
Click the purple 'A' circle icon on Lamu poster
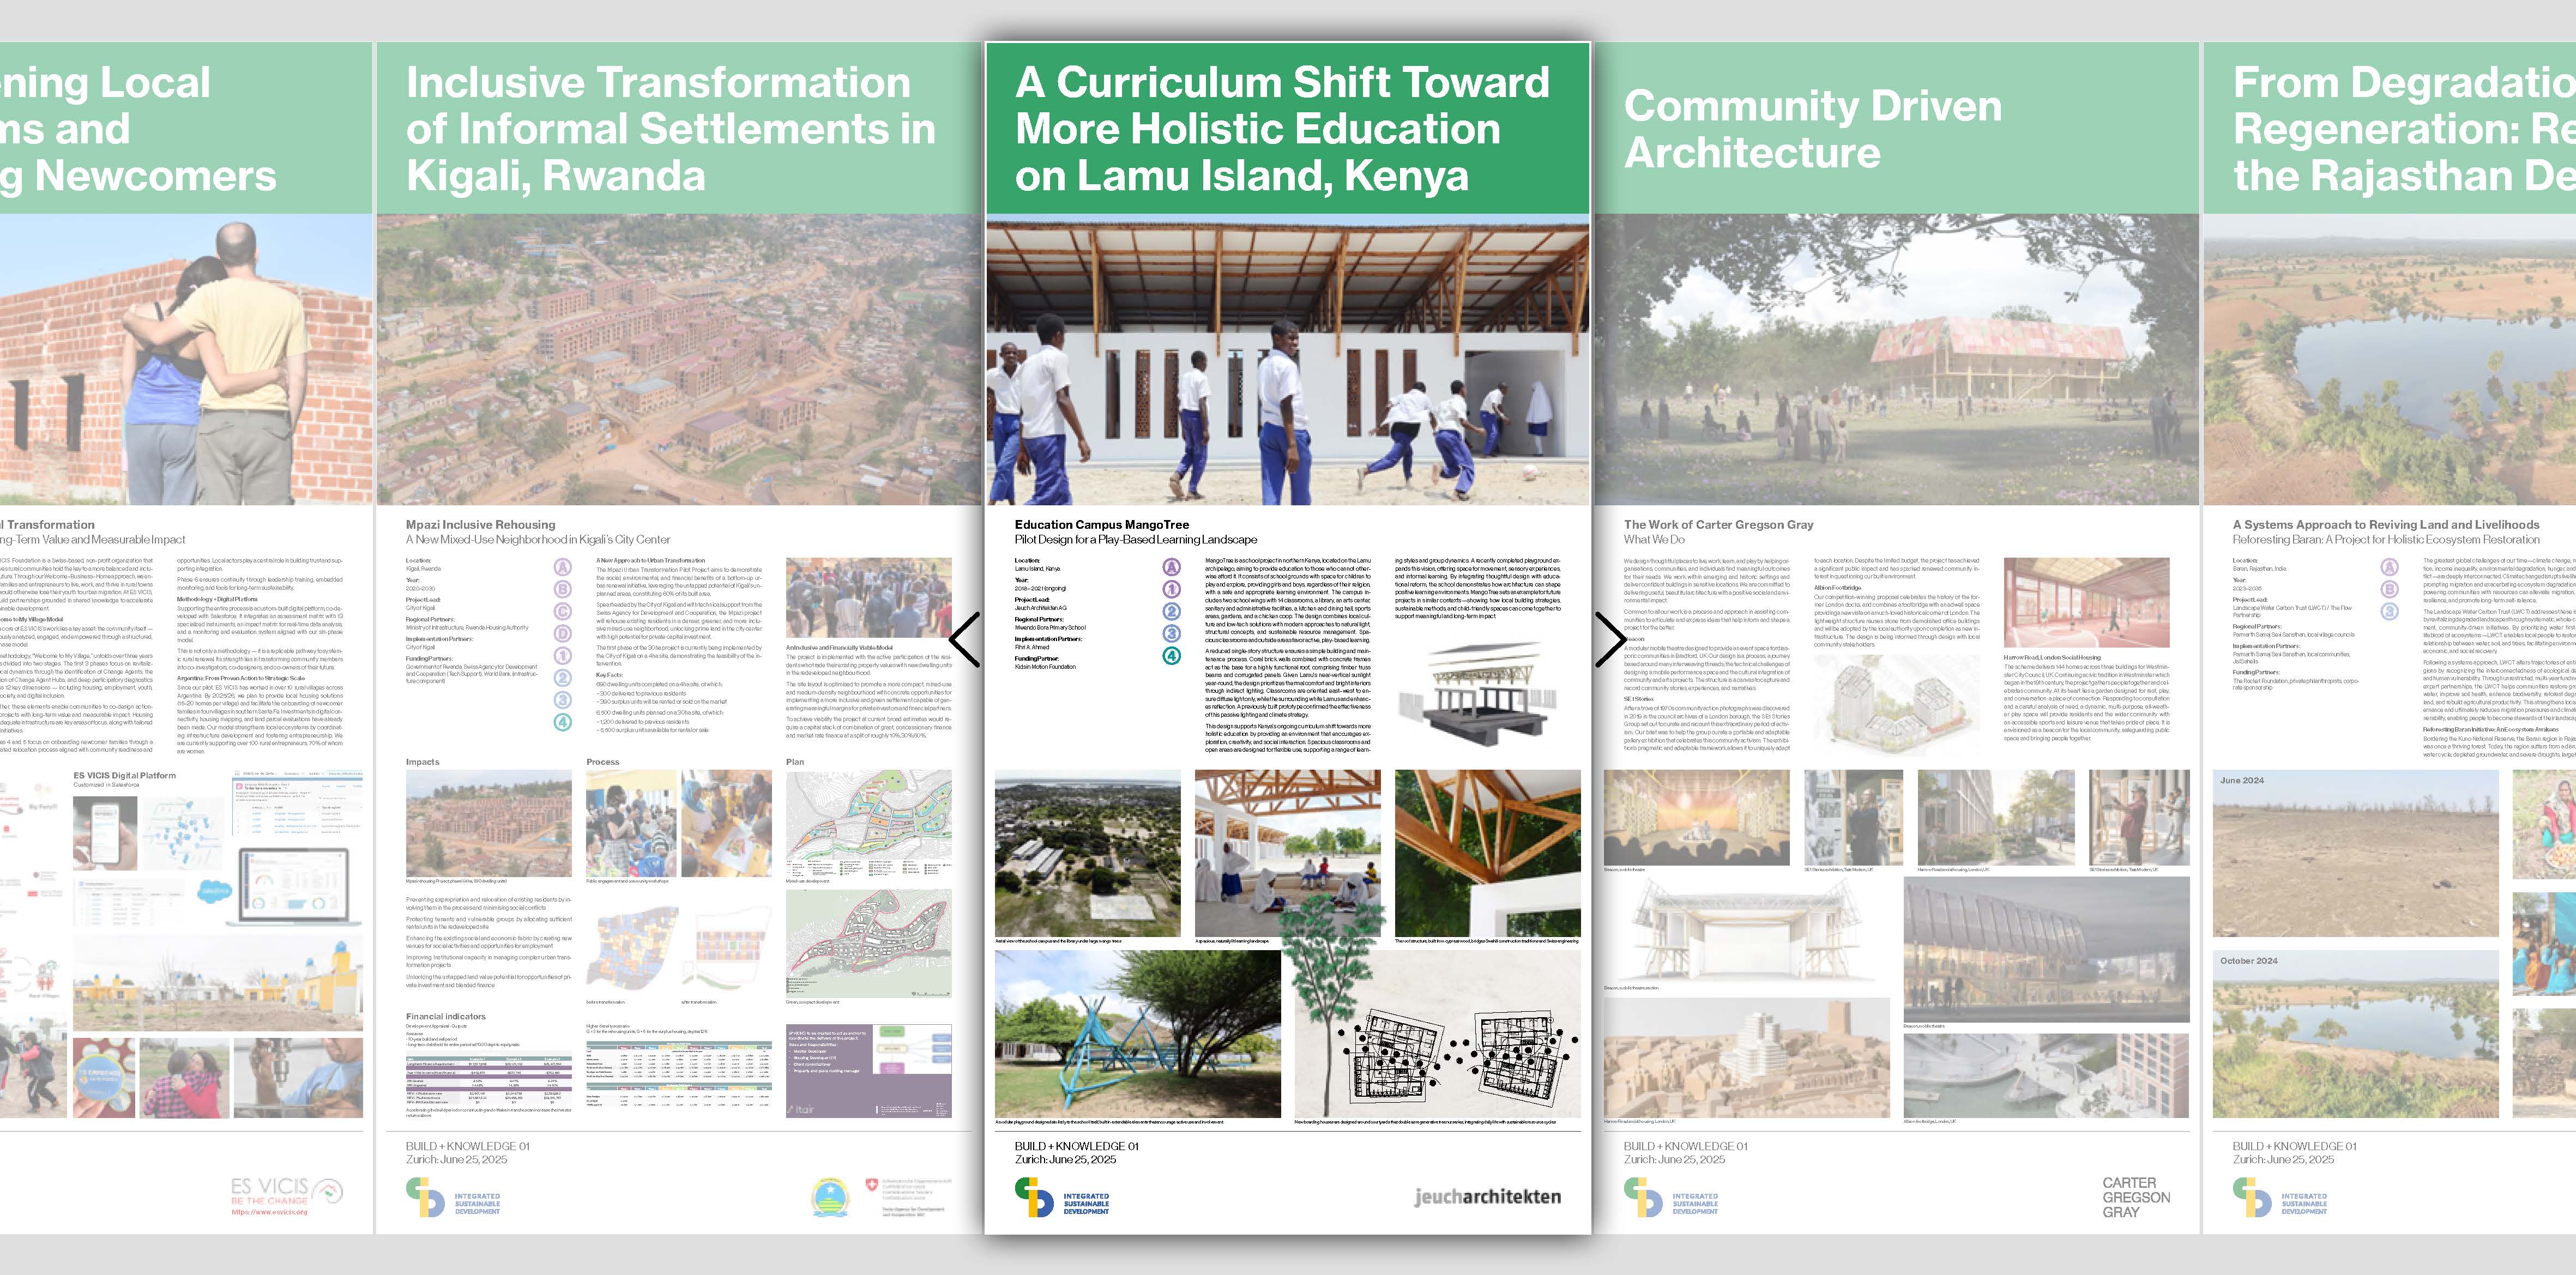(1171, 567)
